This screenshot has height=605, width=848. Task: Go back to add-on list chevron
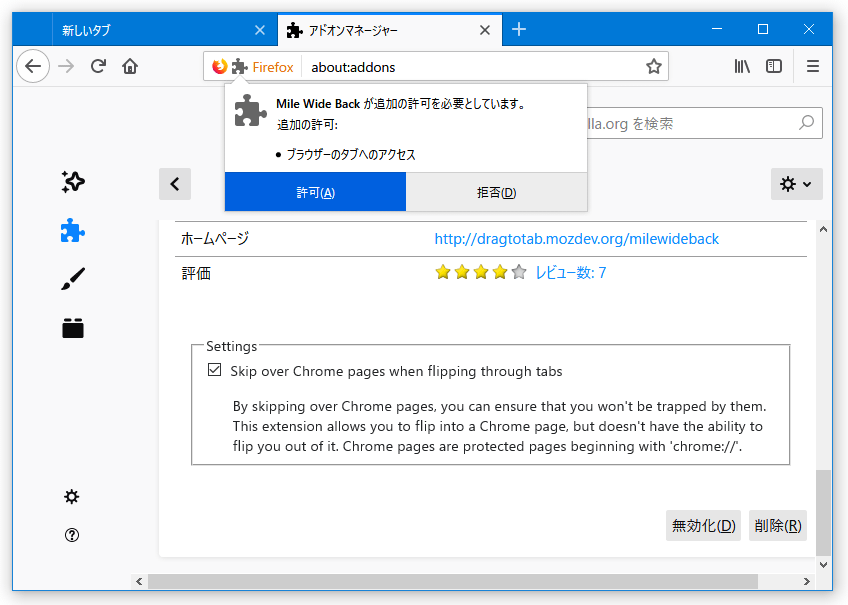tap(175, 184)
